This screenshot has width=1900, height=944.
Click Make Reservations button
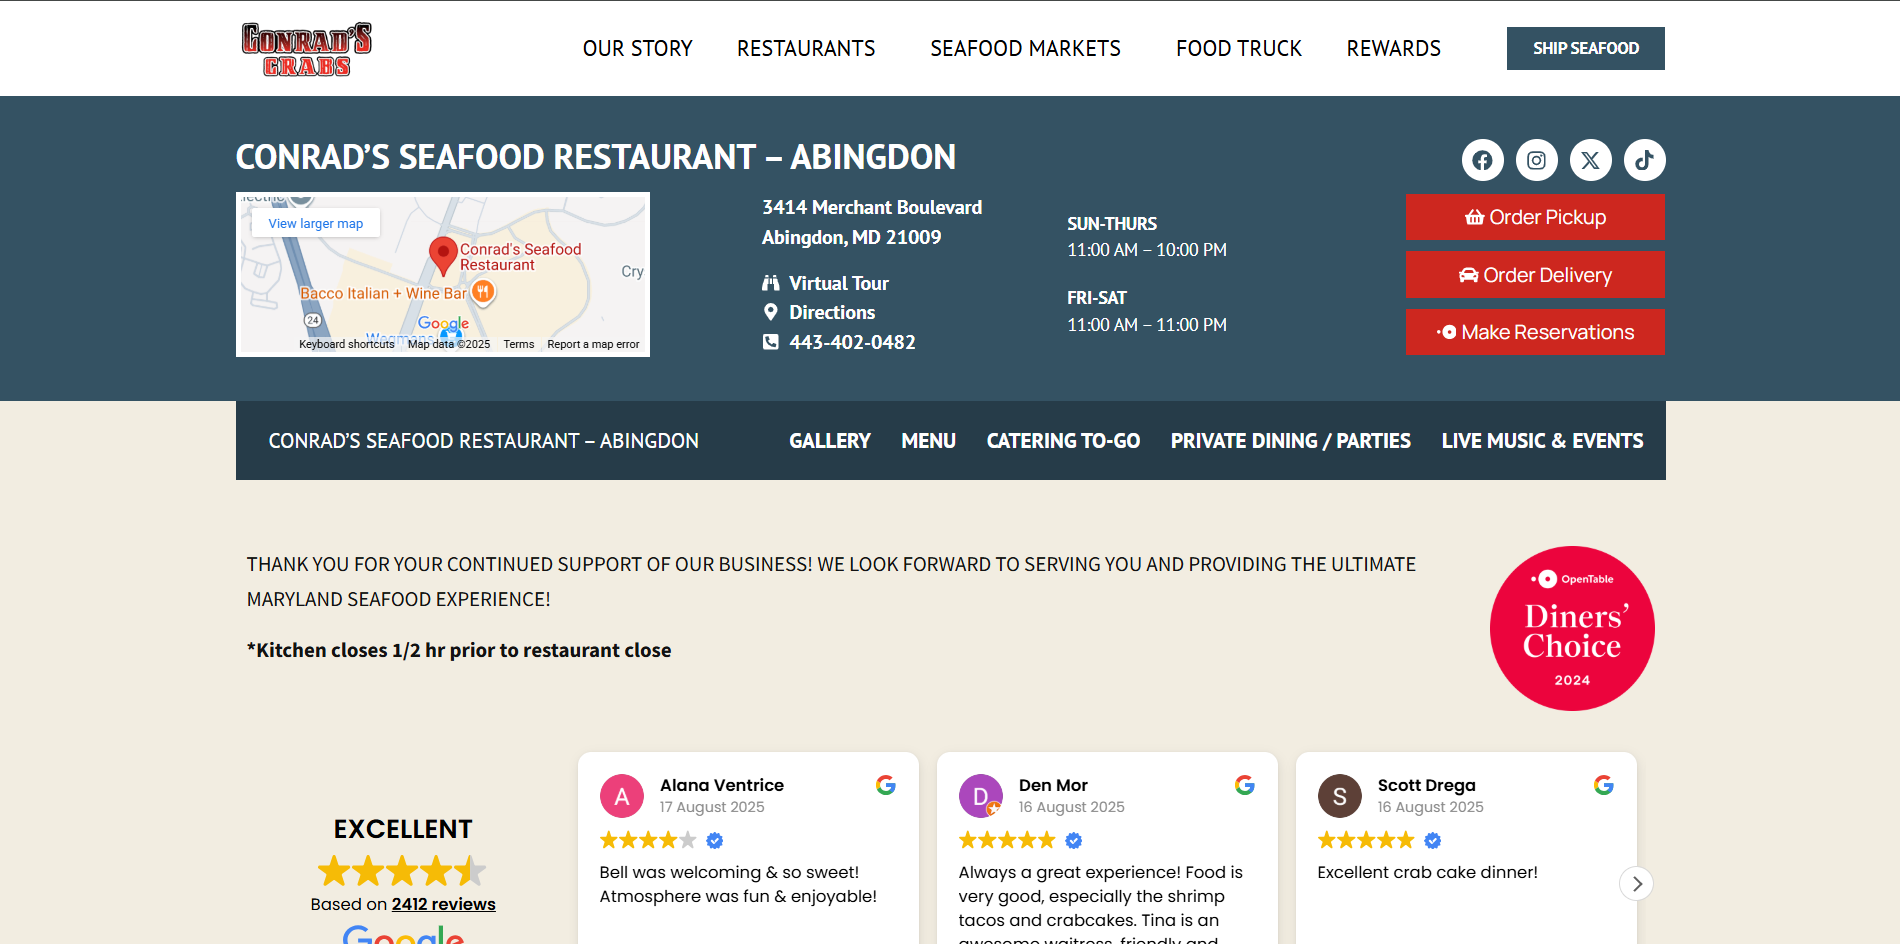pos(1535,332)
